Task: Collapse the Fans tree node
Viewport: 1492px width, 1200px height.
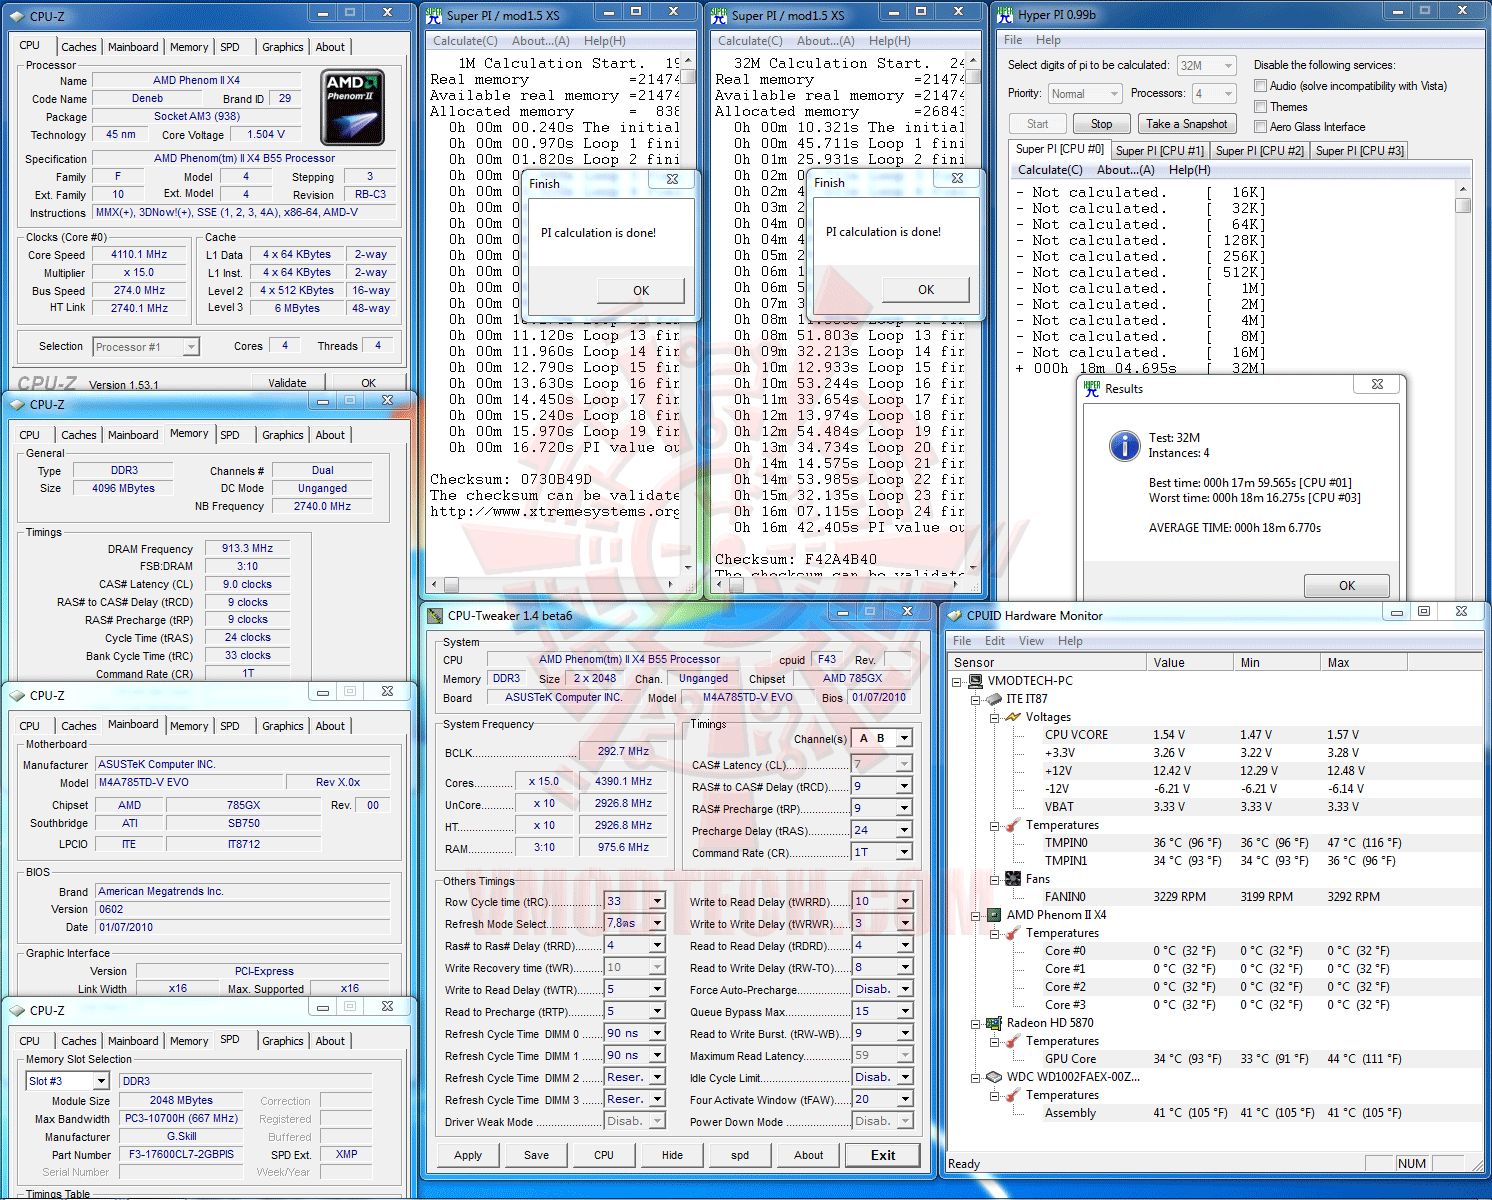Action: point(995,880)
